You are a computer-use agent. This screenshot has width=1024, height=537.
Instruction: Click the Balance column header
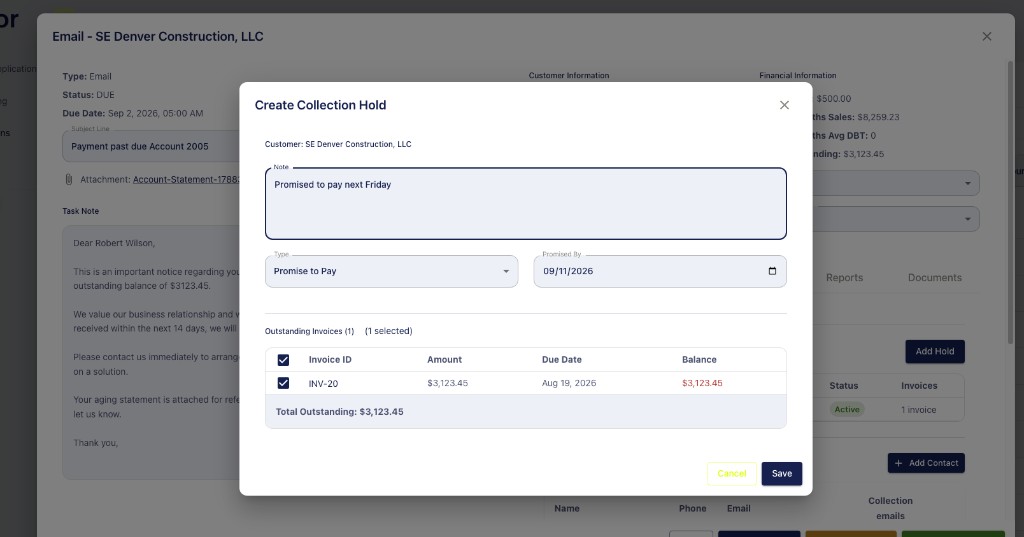(699, 360)
